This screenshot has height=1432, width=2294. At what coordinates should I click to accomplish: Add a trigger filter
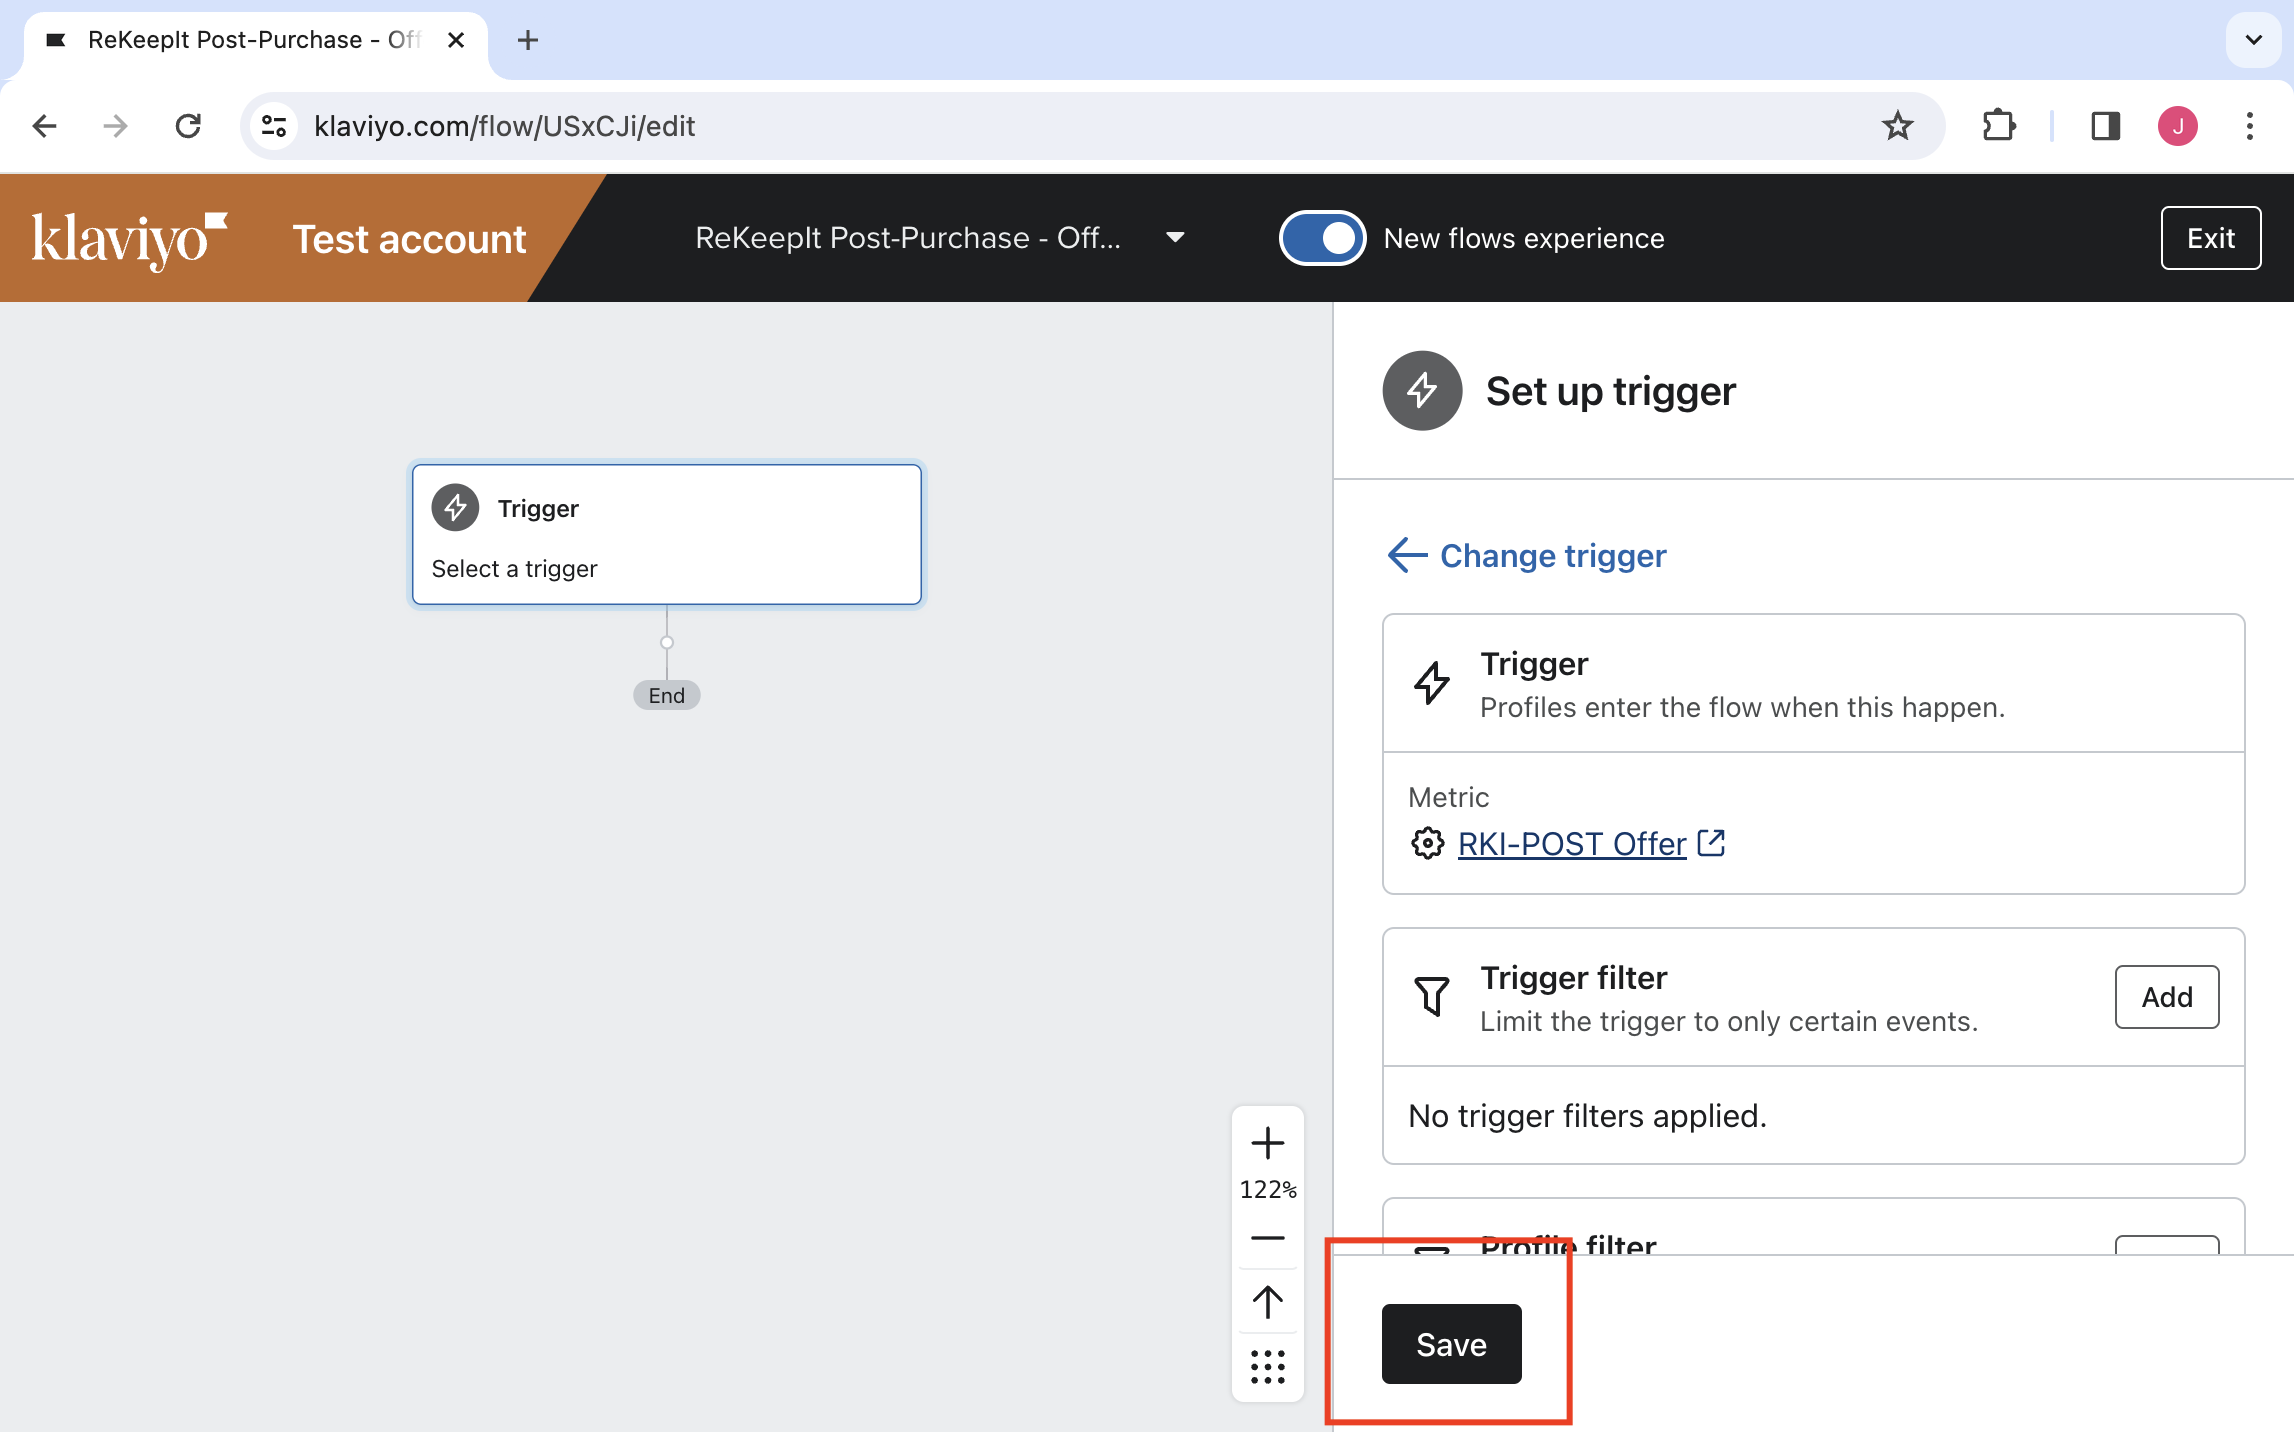click(2166, 997)
